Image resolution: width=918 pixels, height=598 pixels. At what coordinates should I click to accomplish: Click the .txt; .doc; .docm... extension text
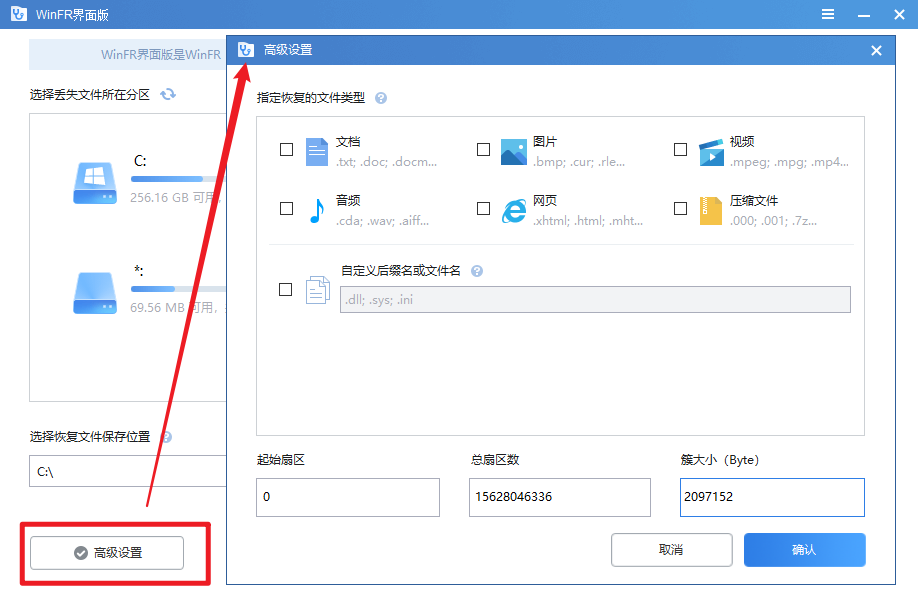(x=386, y=162)
